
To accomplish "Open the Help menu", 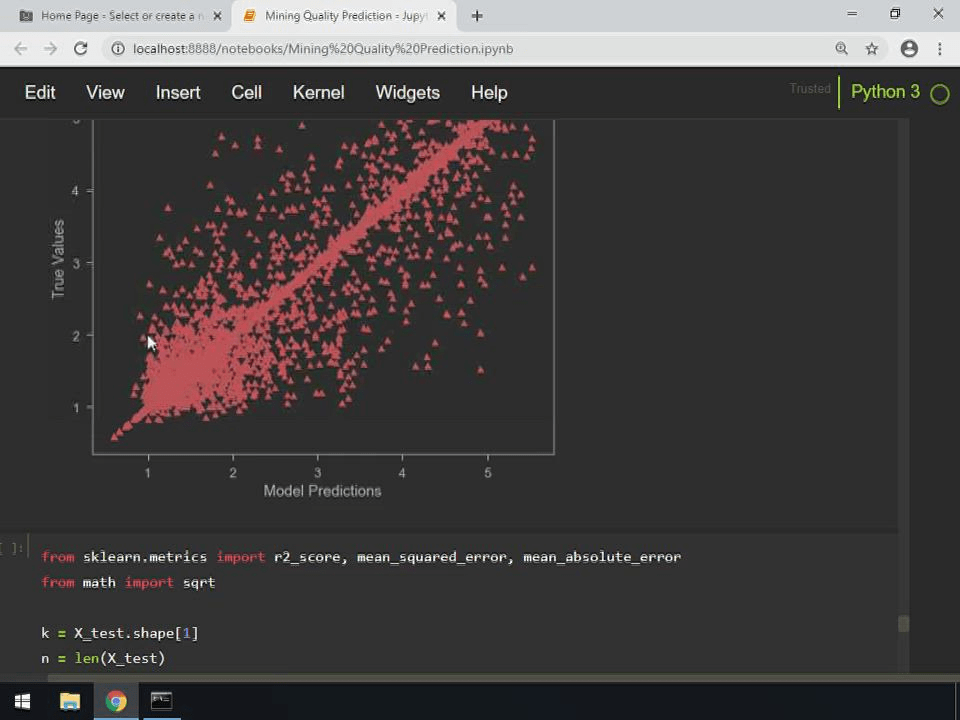I will 489,92.
